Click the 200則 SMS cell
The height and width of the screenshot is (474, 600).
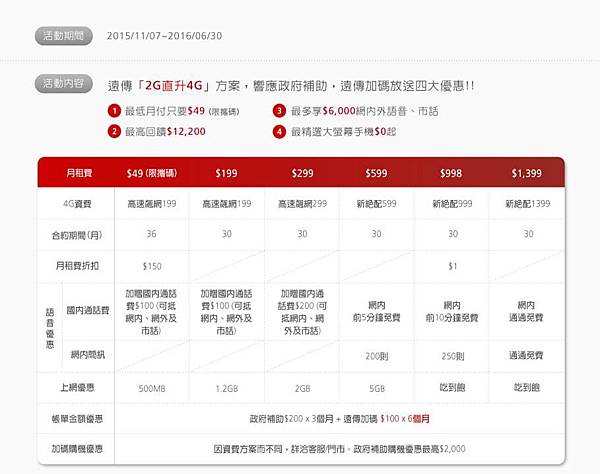click(x=377, y=357)
